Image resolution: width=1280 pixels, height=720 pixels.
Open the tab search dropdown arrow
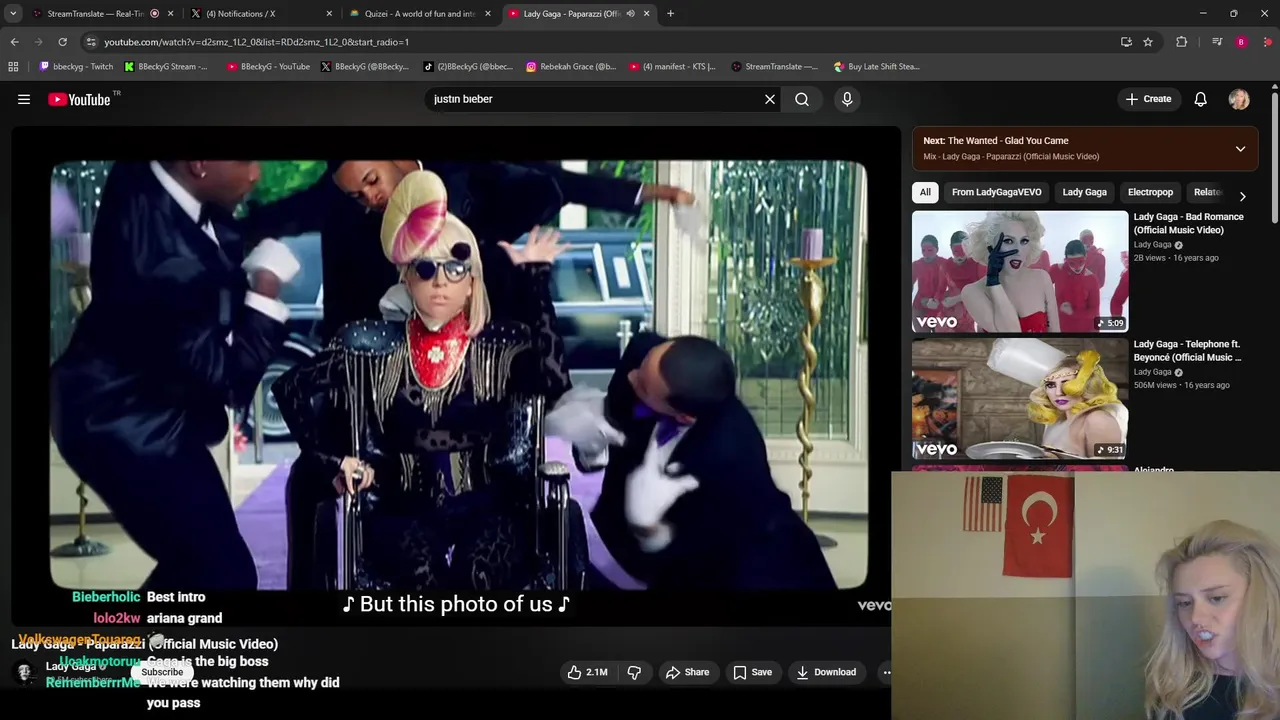[13, 14]
